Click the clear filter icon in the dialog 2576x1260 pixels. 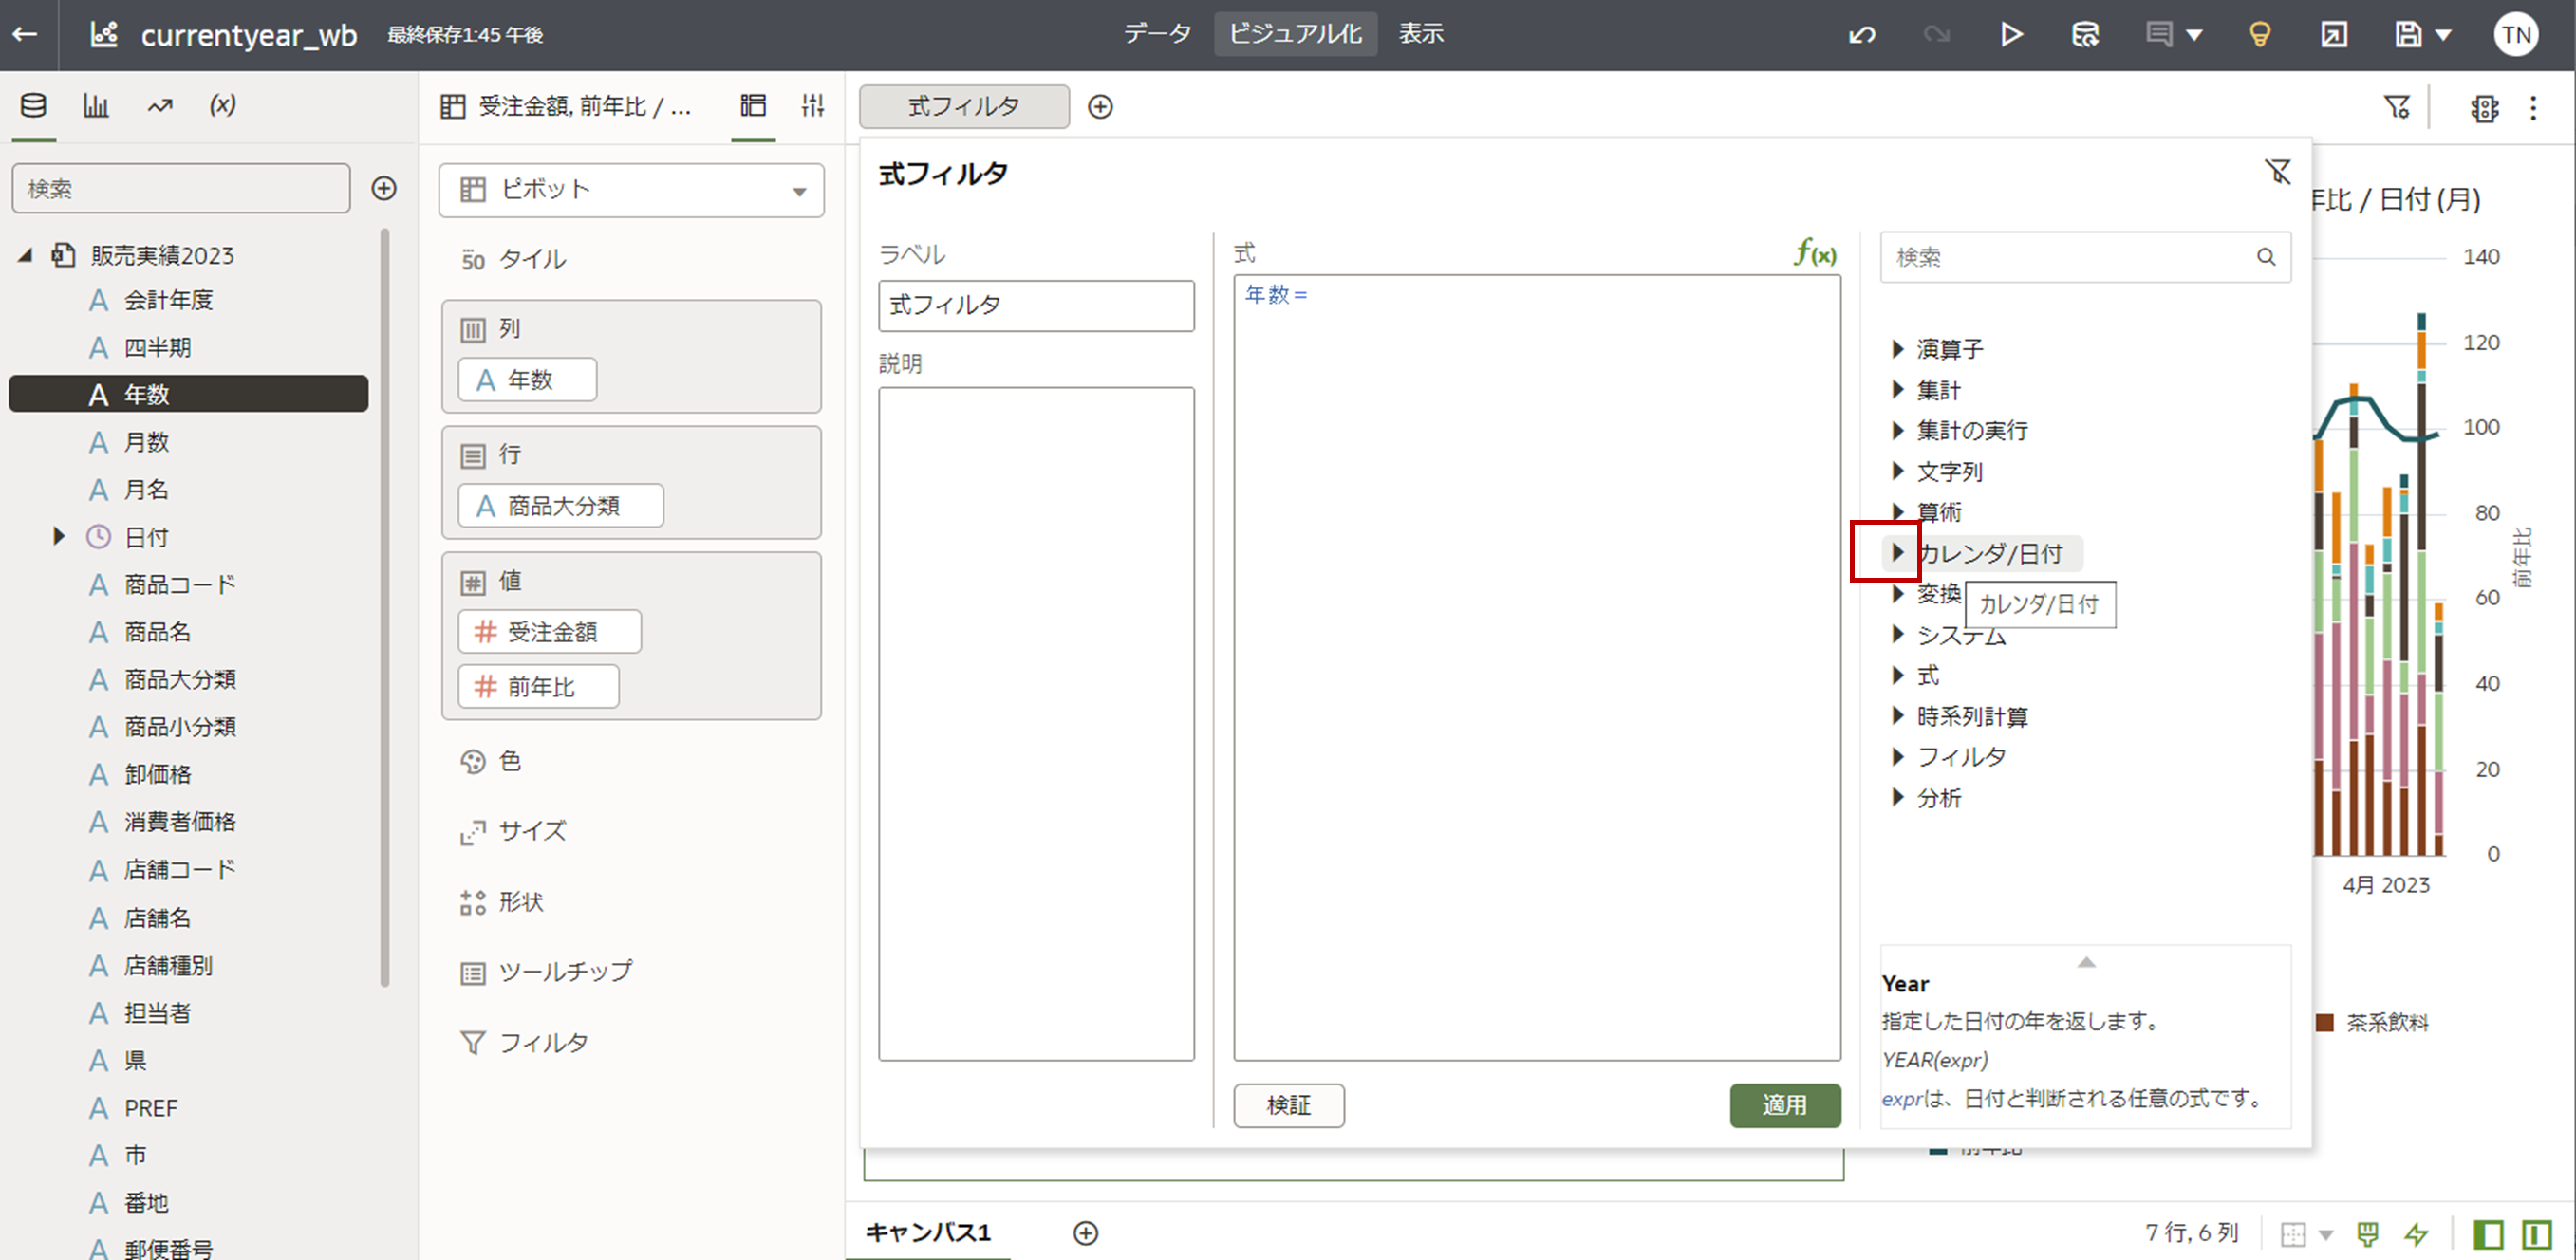pyautogui.click(x=2277, y=172)
